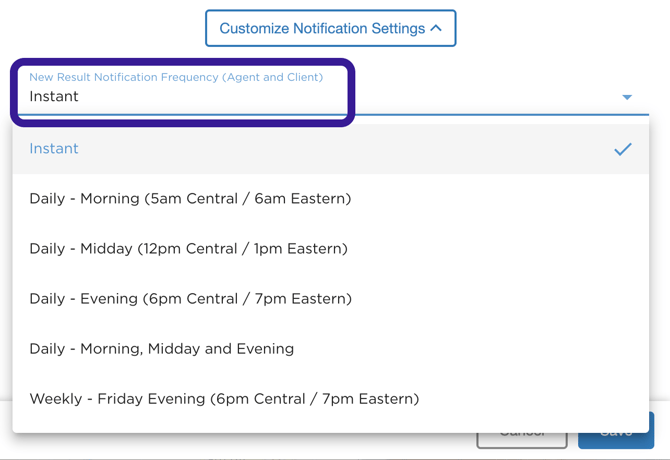Select the Instant option in the list
Viewport: 670px width, 460px height.
point(54,149)
